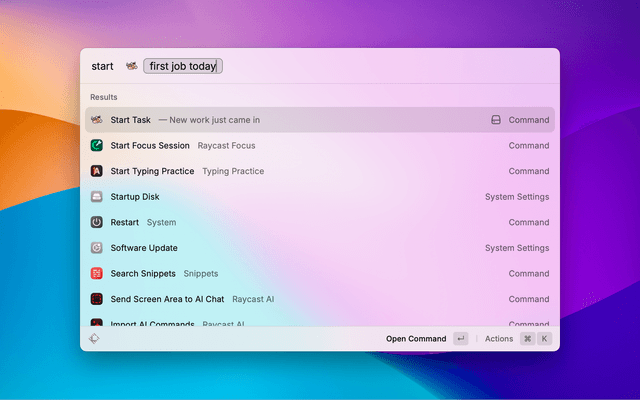Click the K shortcut key badge

545,339
